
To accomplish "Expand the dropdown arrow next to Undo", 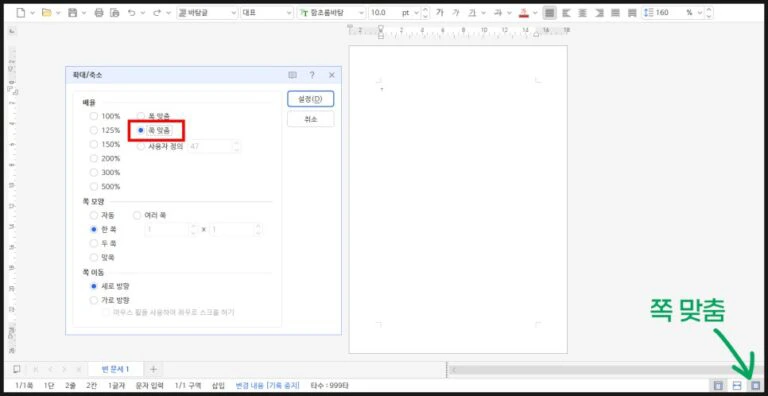I will (x=144, y=13).
